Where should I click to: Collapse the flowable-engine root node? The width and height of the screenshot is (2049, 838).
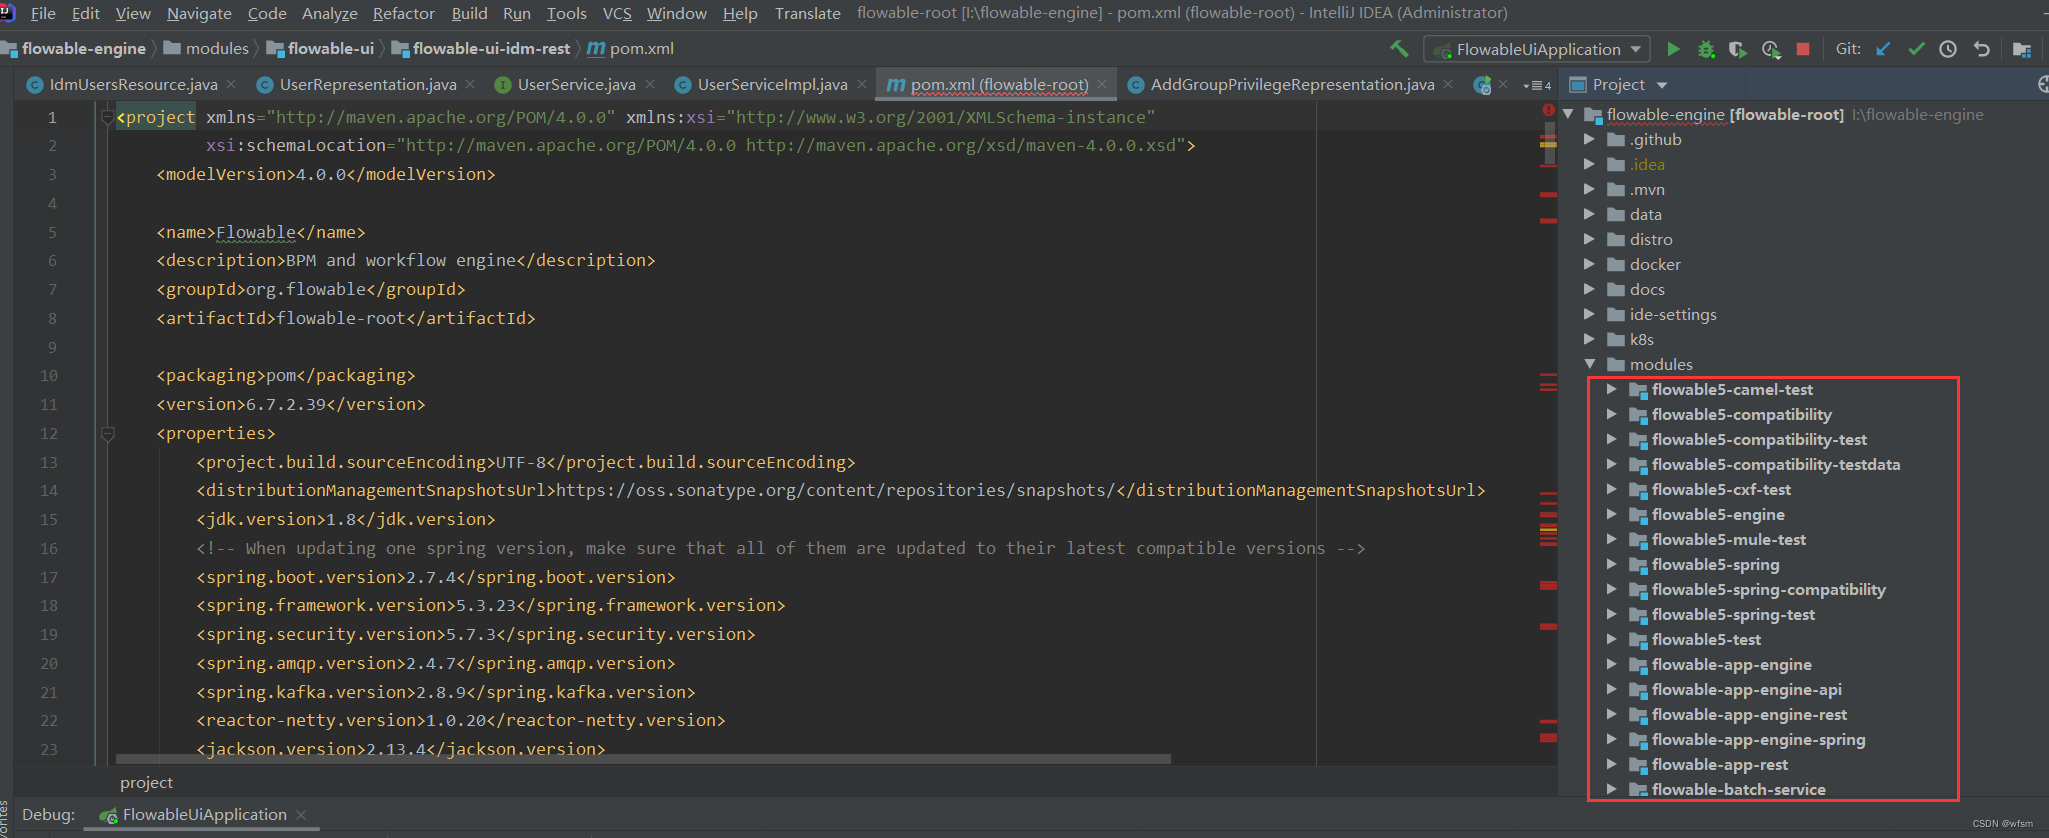tap(1568, 115)
